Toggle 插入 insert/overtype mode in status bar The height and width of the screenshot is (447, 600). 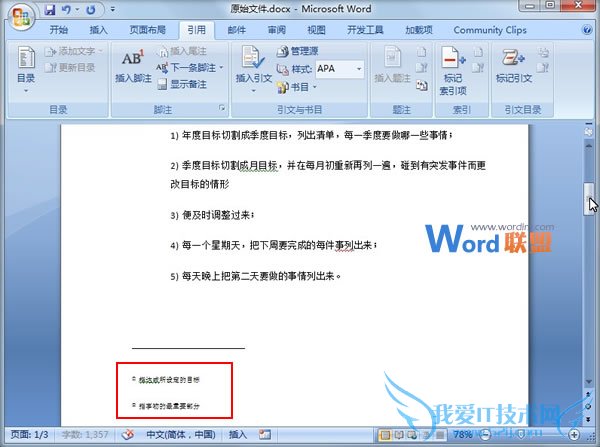[x=238, y=435]
